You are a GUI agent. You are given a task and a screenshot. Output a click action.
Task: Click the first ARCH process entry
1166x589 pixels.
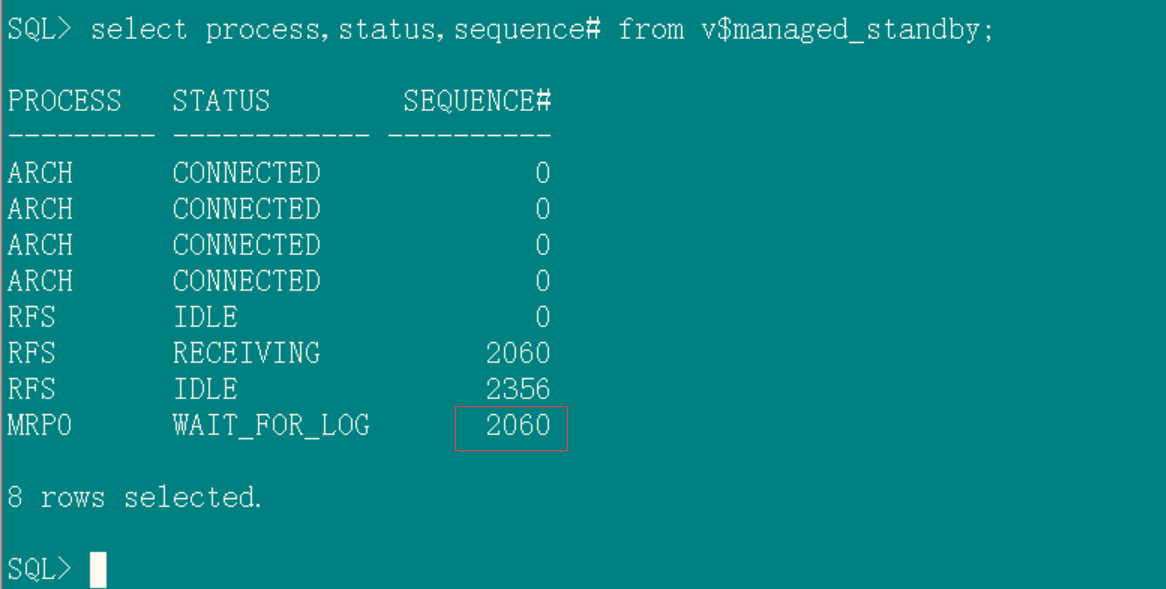(40, 173)
